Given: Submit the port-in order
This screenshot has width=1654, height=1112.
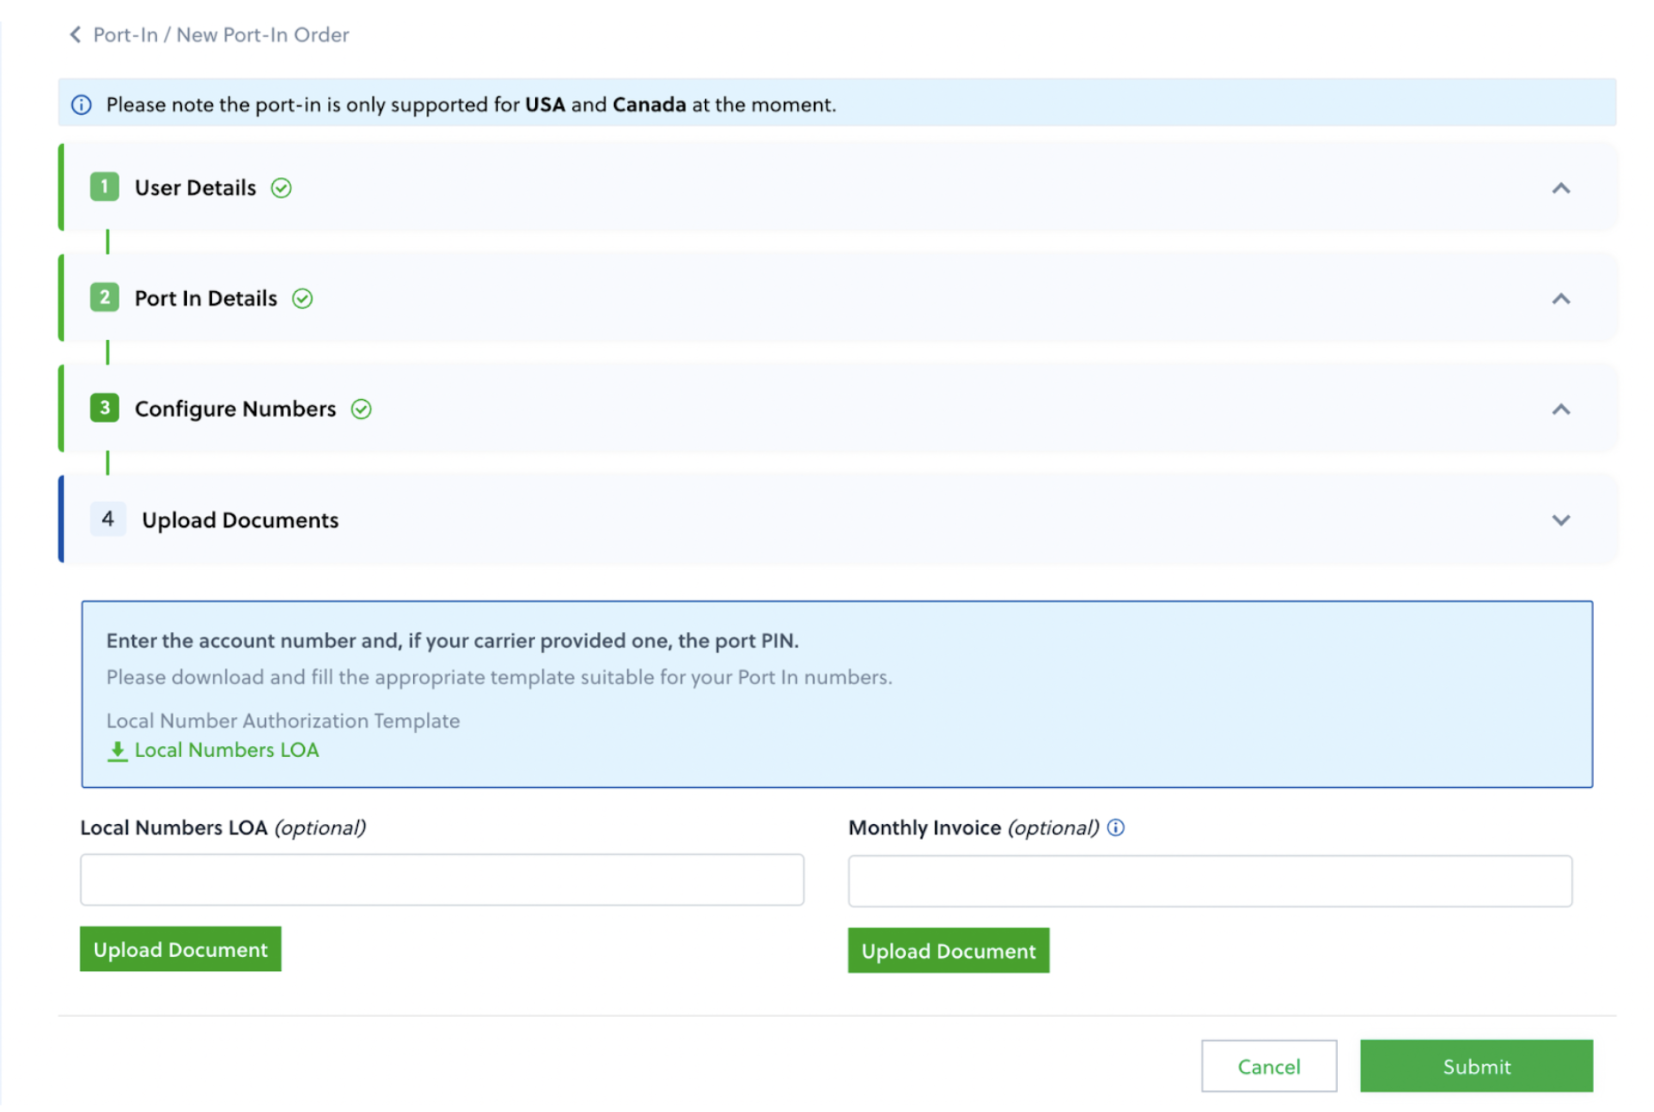Looking at the screenshot, I should [x=1476, y=1066].
